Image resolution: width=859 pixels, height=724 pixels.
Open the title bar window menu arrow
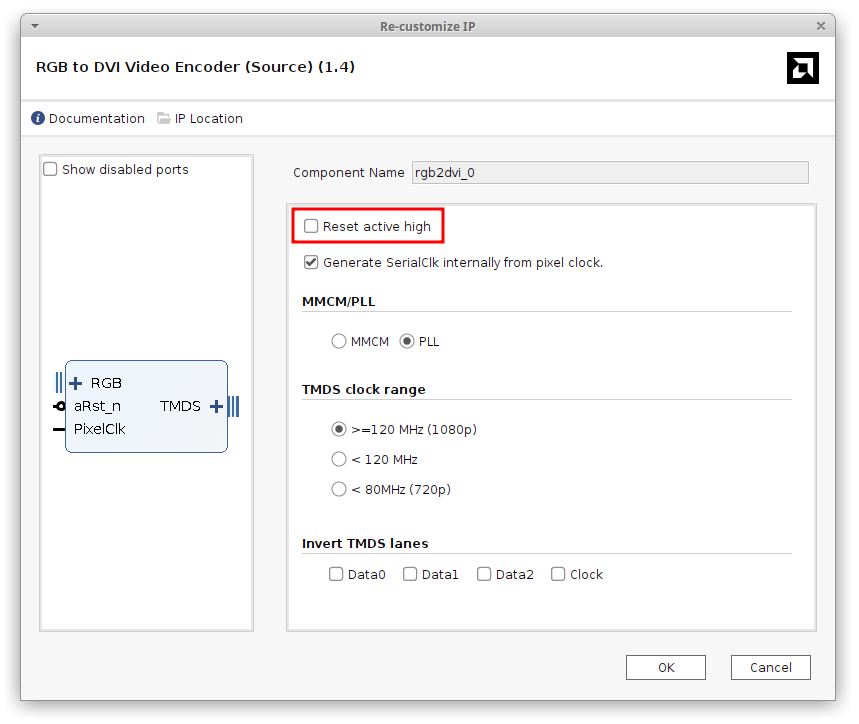[35, 26]
